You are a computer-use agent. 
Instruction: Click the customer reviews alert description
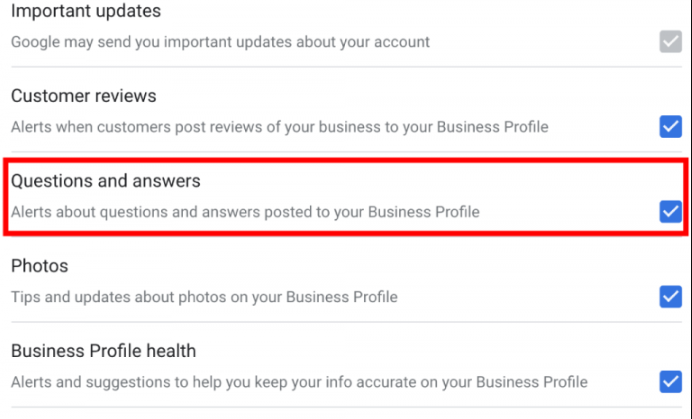click(280, 127)
